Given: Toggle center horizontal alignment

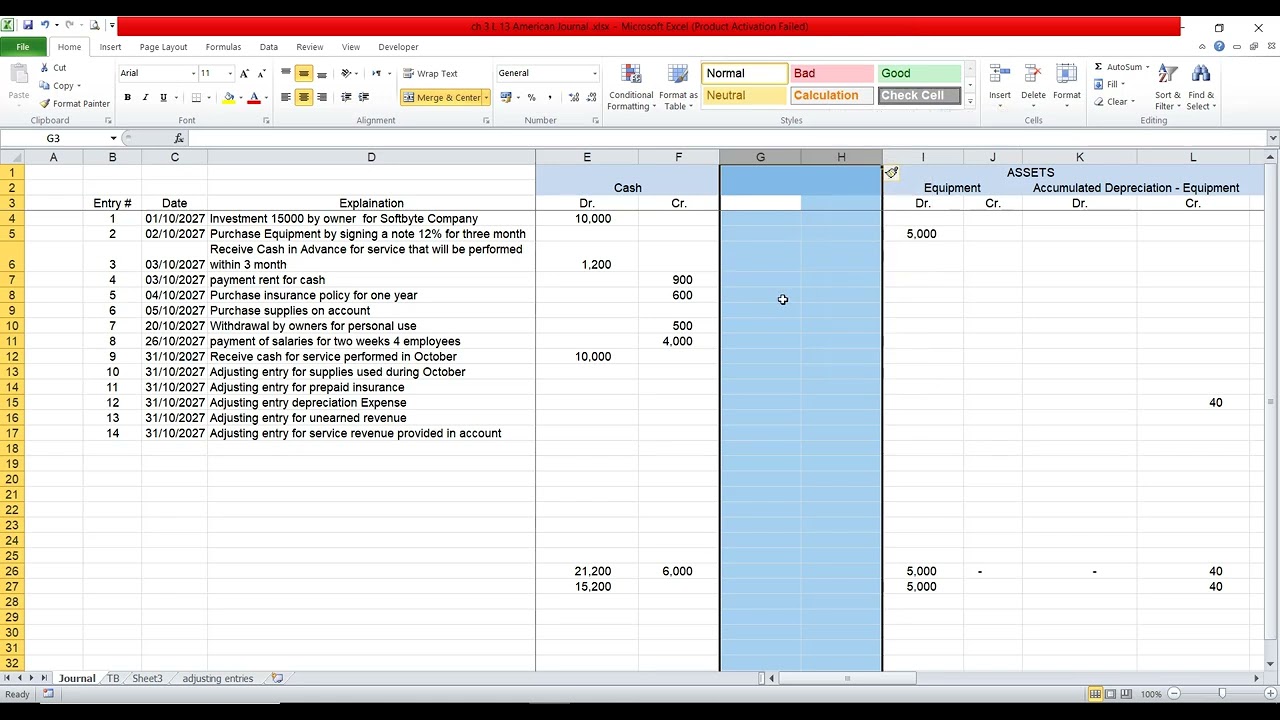Looking at the screenshot, I should pos(304,97).
